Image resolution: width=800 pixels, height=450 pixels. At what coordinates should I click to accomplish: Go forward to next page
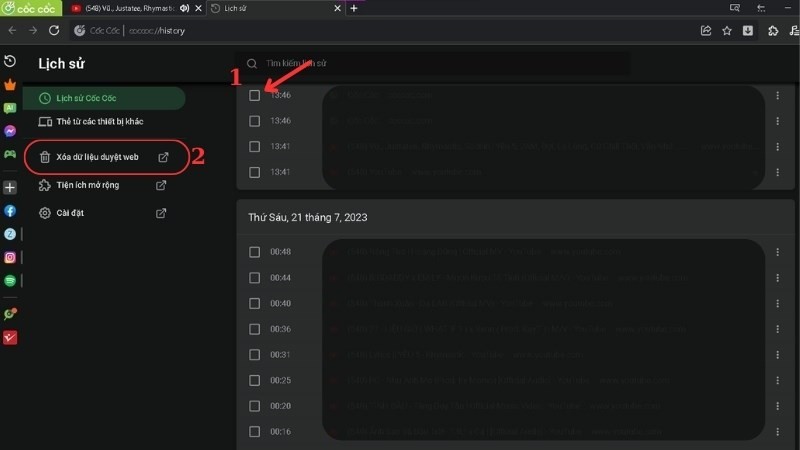(x=33, y=31)
